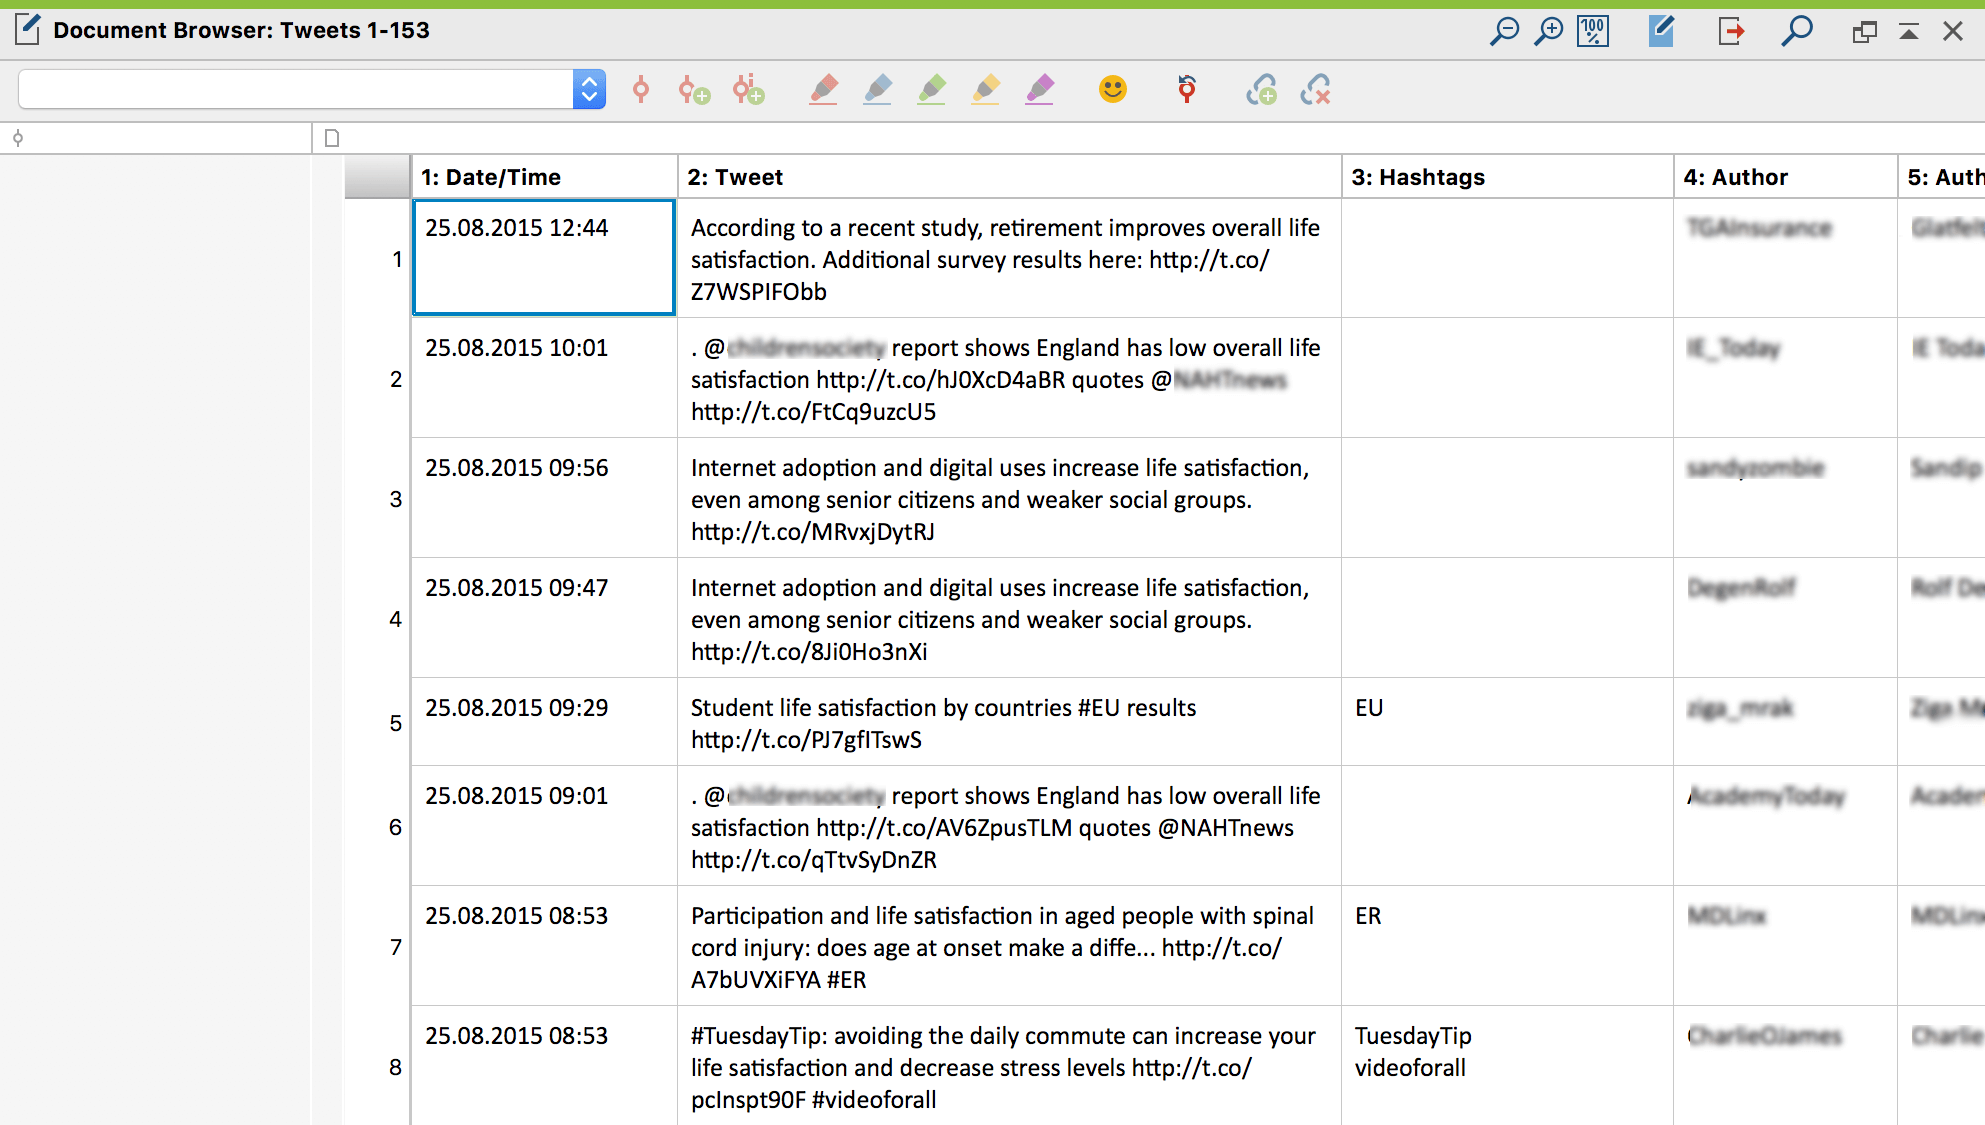
Task: Reset zoom to 100 percent icon
Action: 1593,31
